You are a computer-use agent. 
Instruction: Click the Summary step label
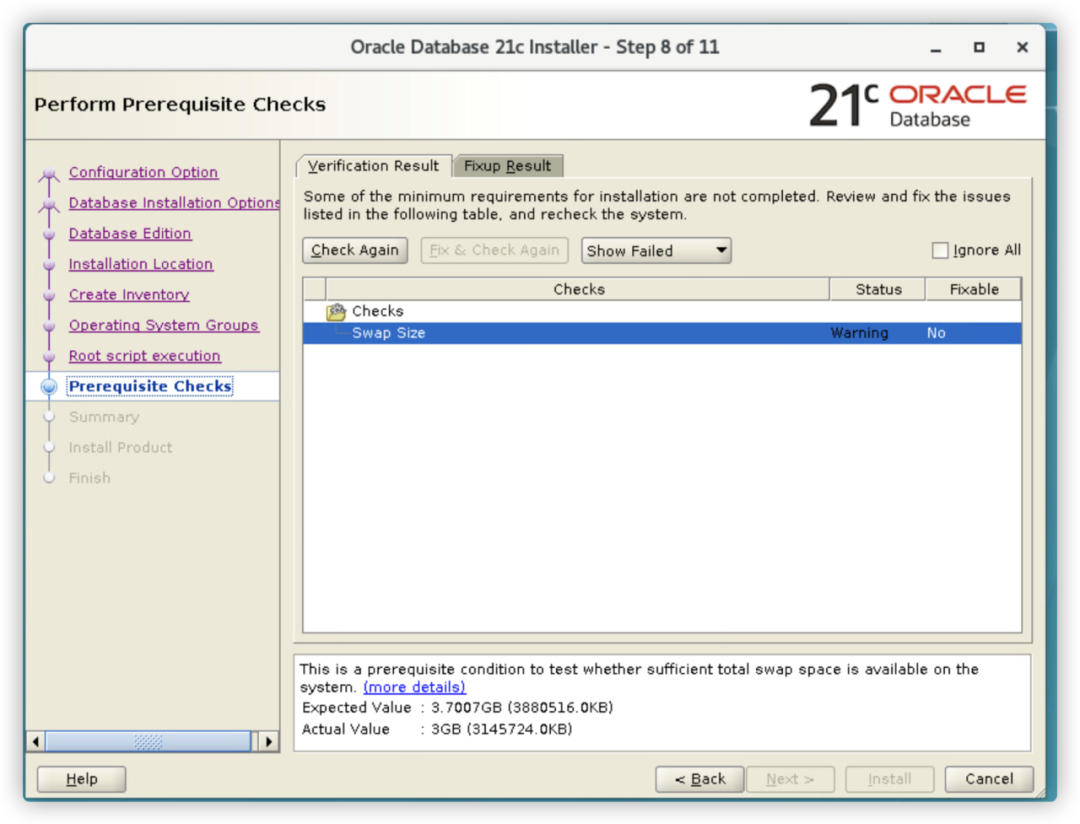(104, 417)
